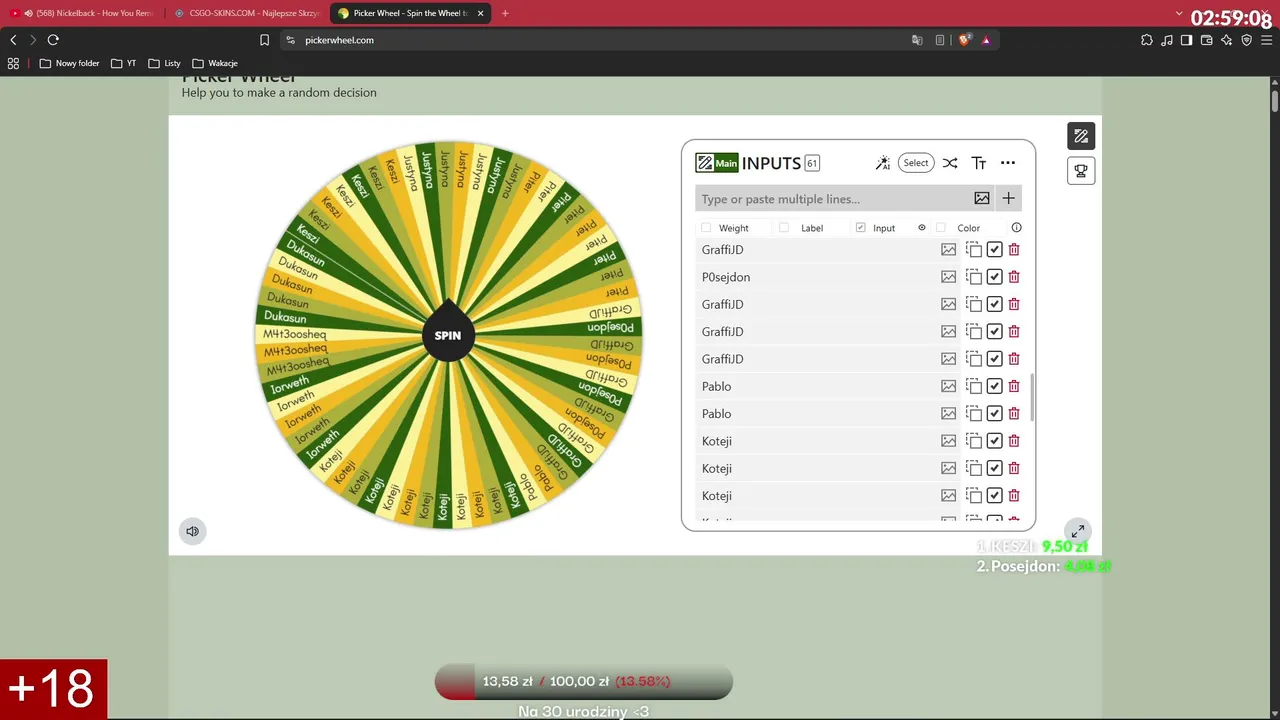The image size is (1280, 720).
Task: Toggle the eye visibility icon beside Input
Action: point(922,228)
